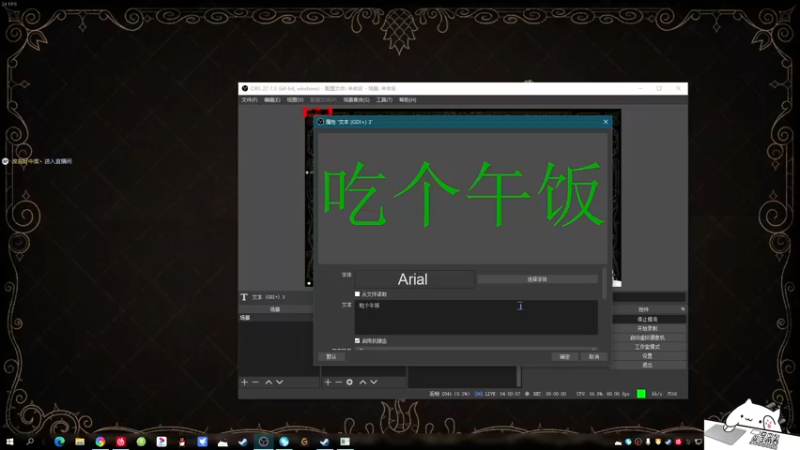800x450 pixels.
Task: Open the Scene Collection menu
Action: 356,100
